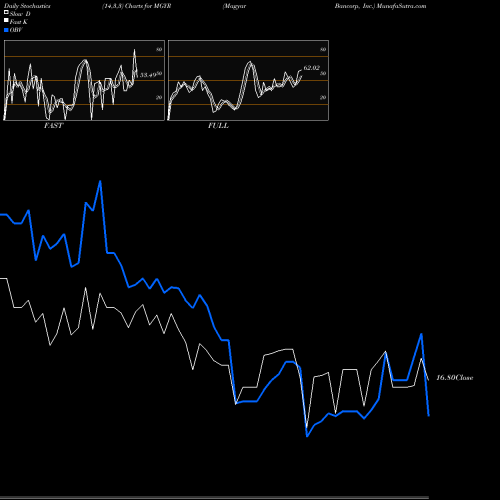Click the 16.80 Close price label
The width and height of the screenshot is (500, 500).
click(x=455, y=378)
